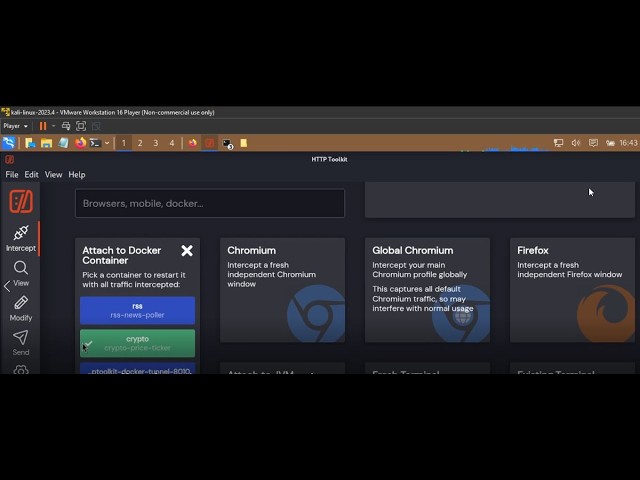Open the Modify page in sidebar
The height and width of the screenshot is (480, 640).
[21, 309]
